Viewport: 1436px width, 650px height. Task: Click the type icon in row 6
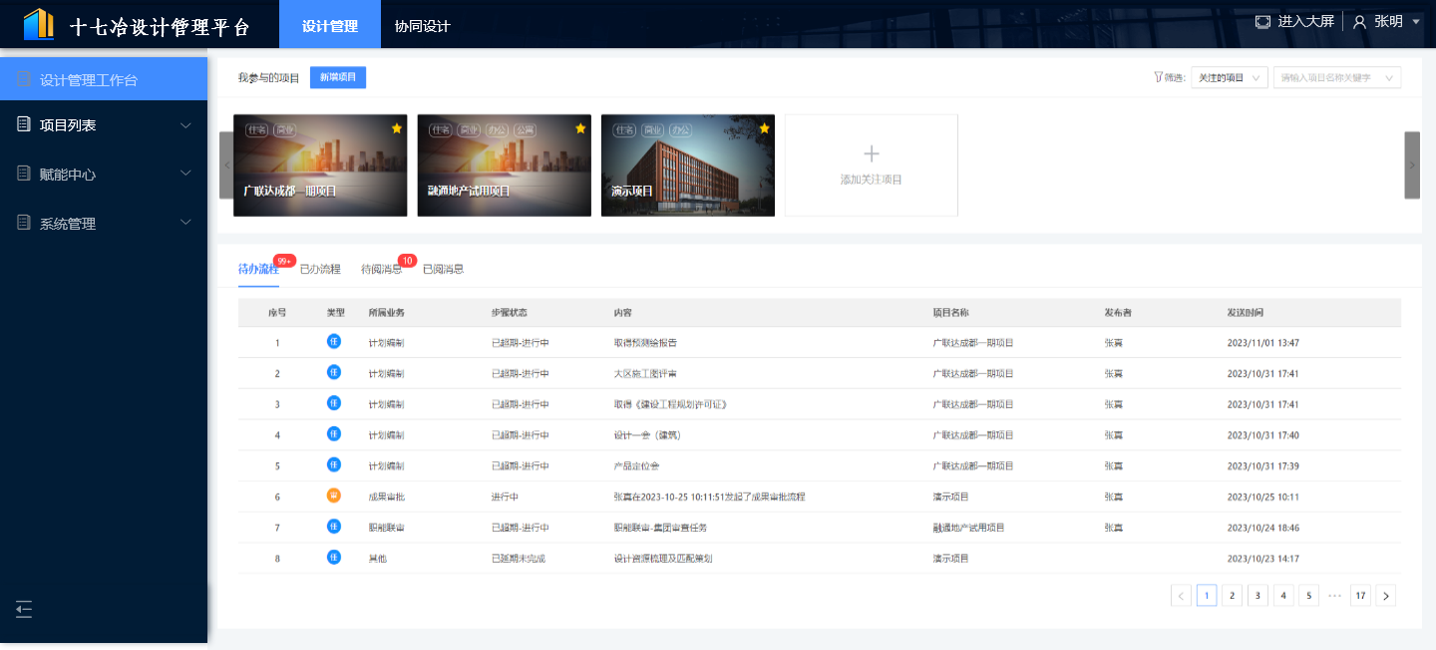point(334,496)
